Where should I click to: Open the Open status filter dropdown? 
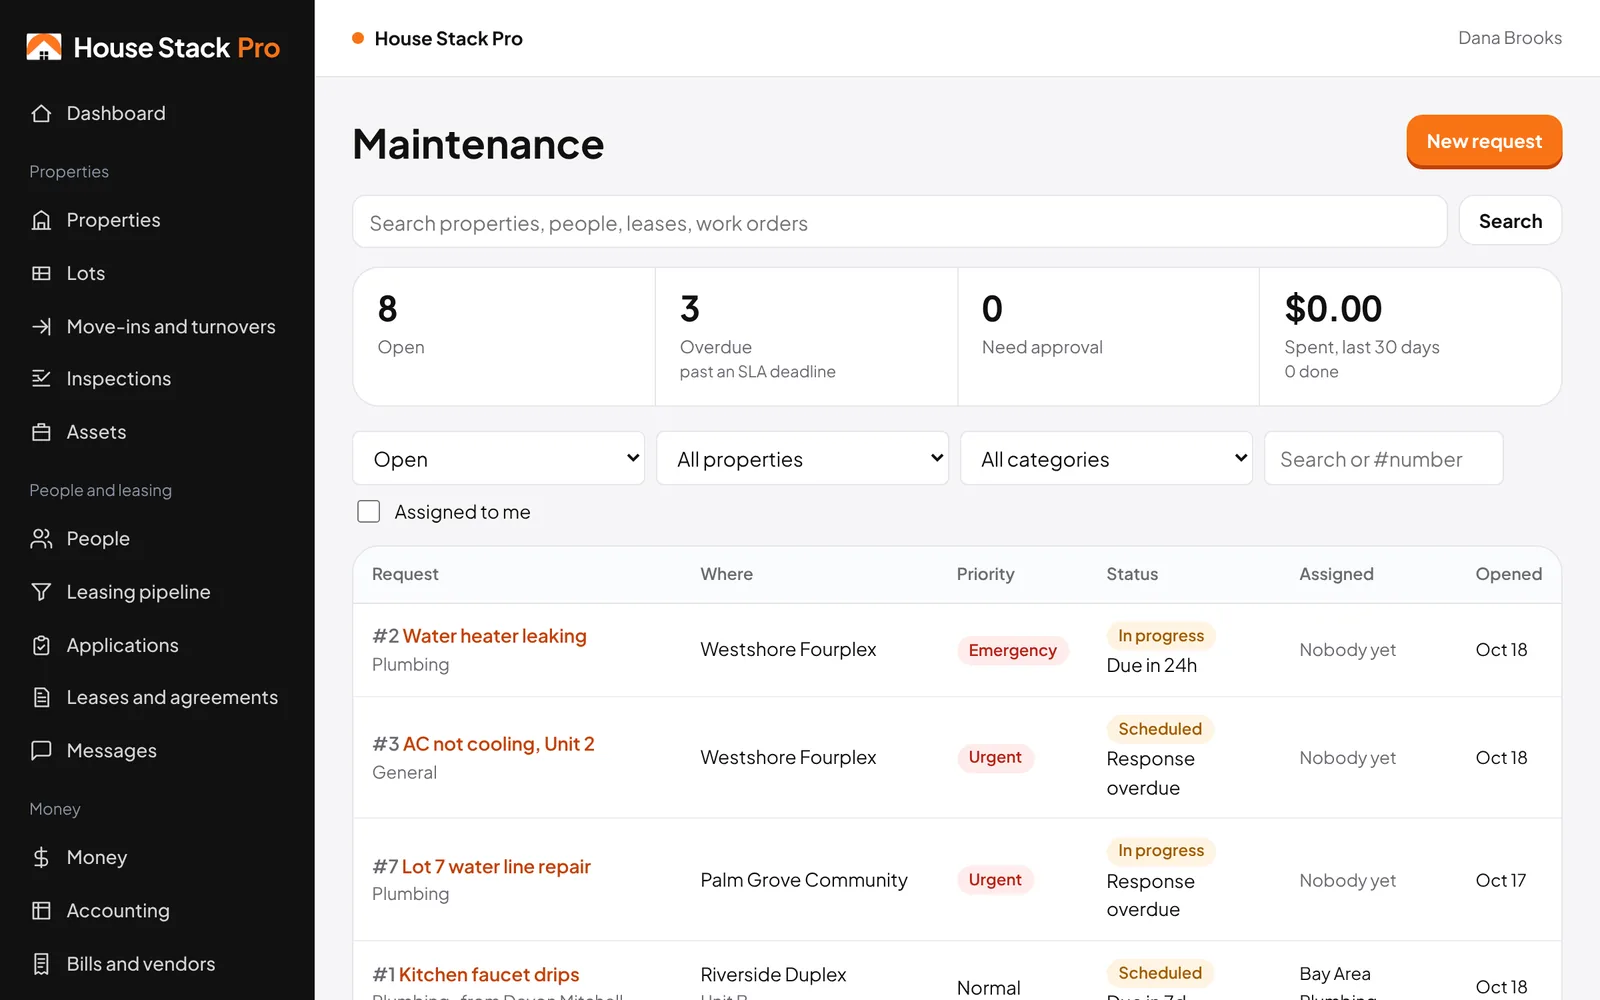point(498,459)
